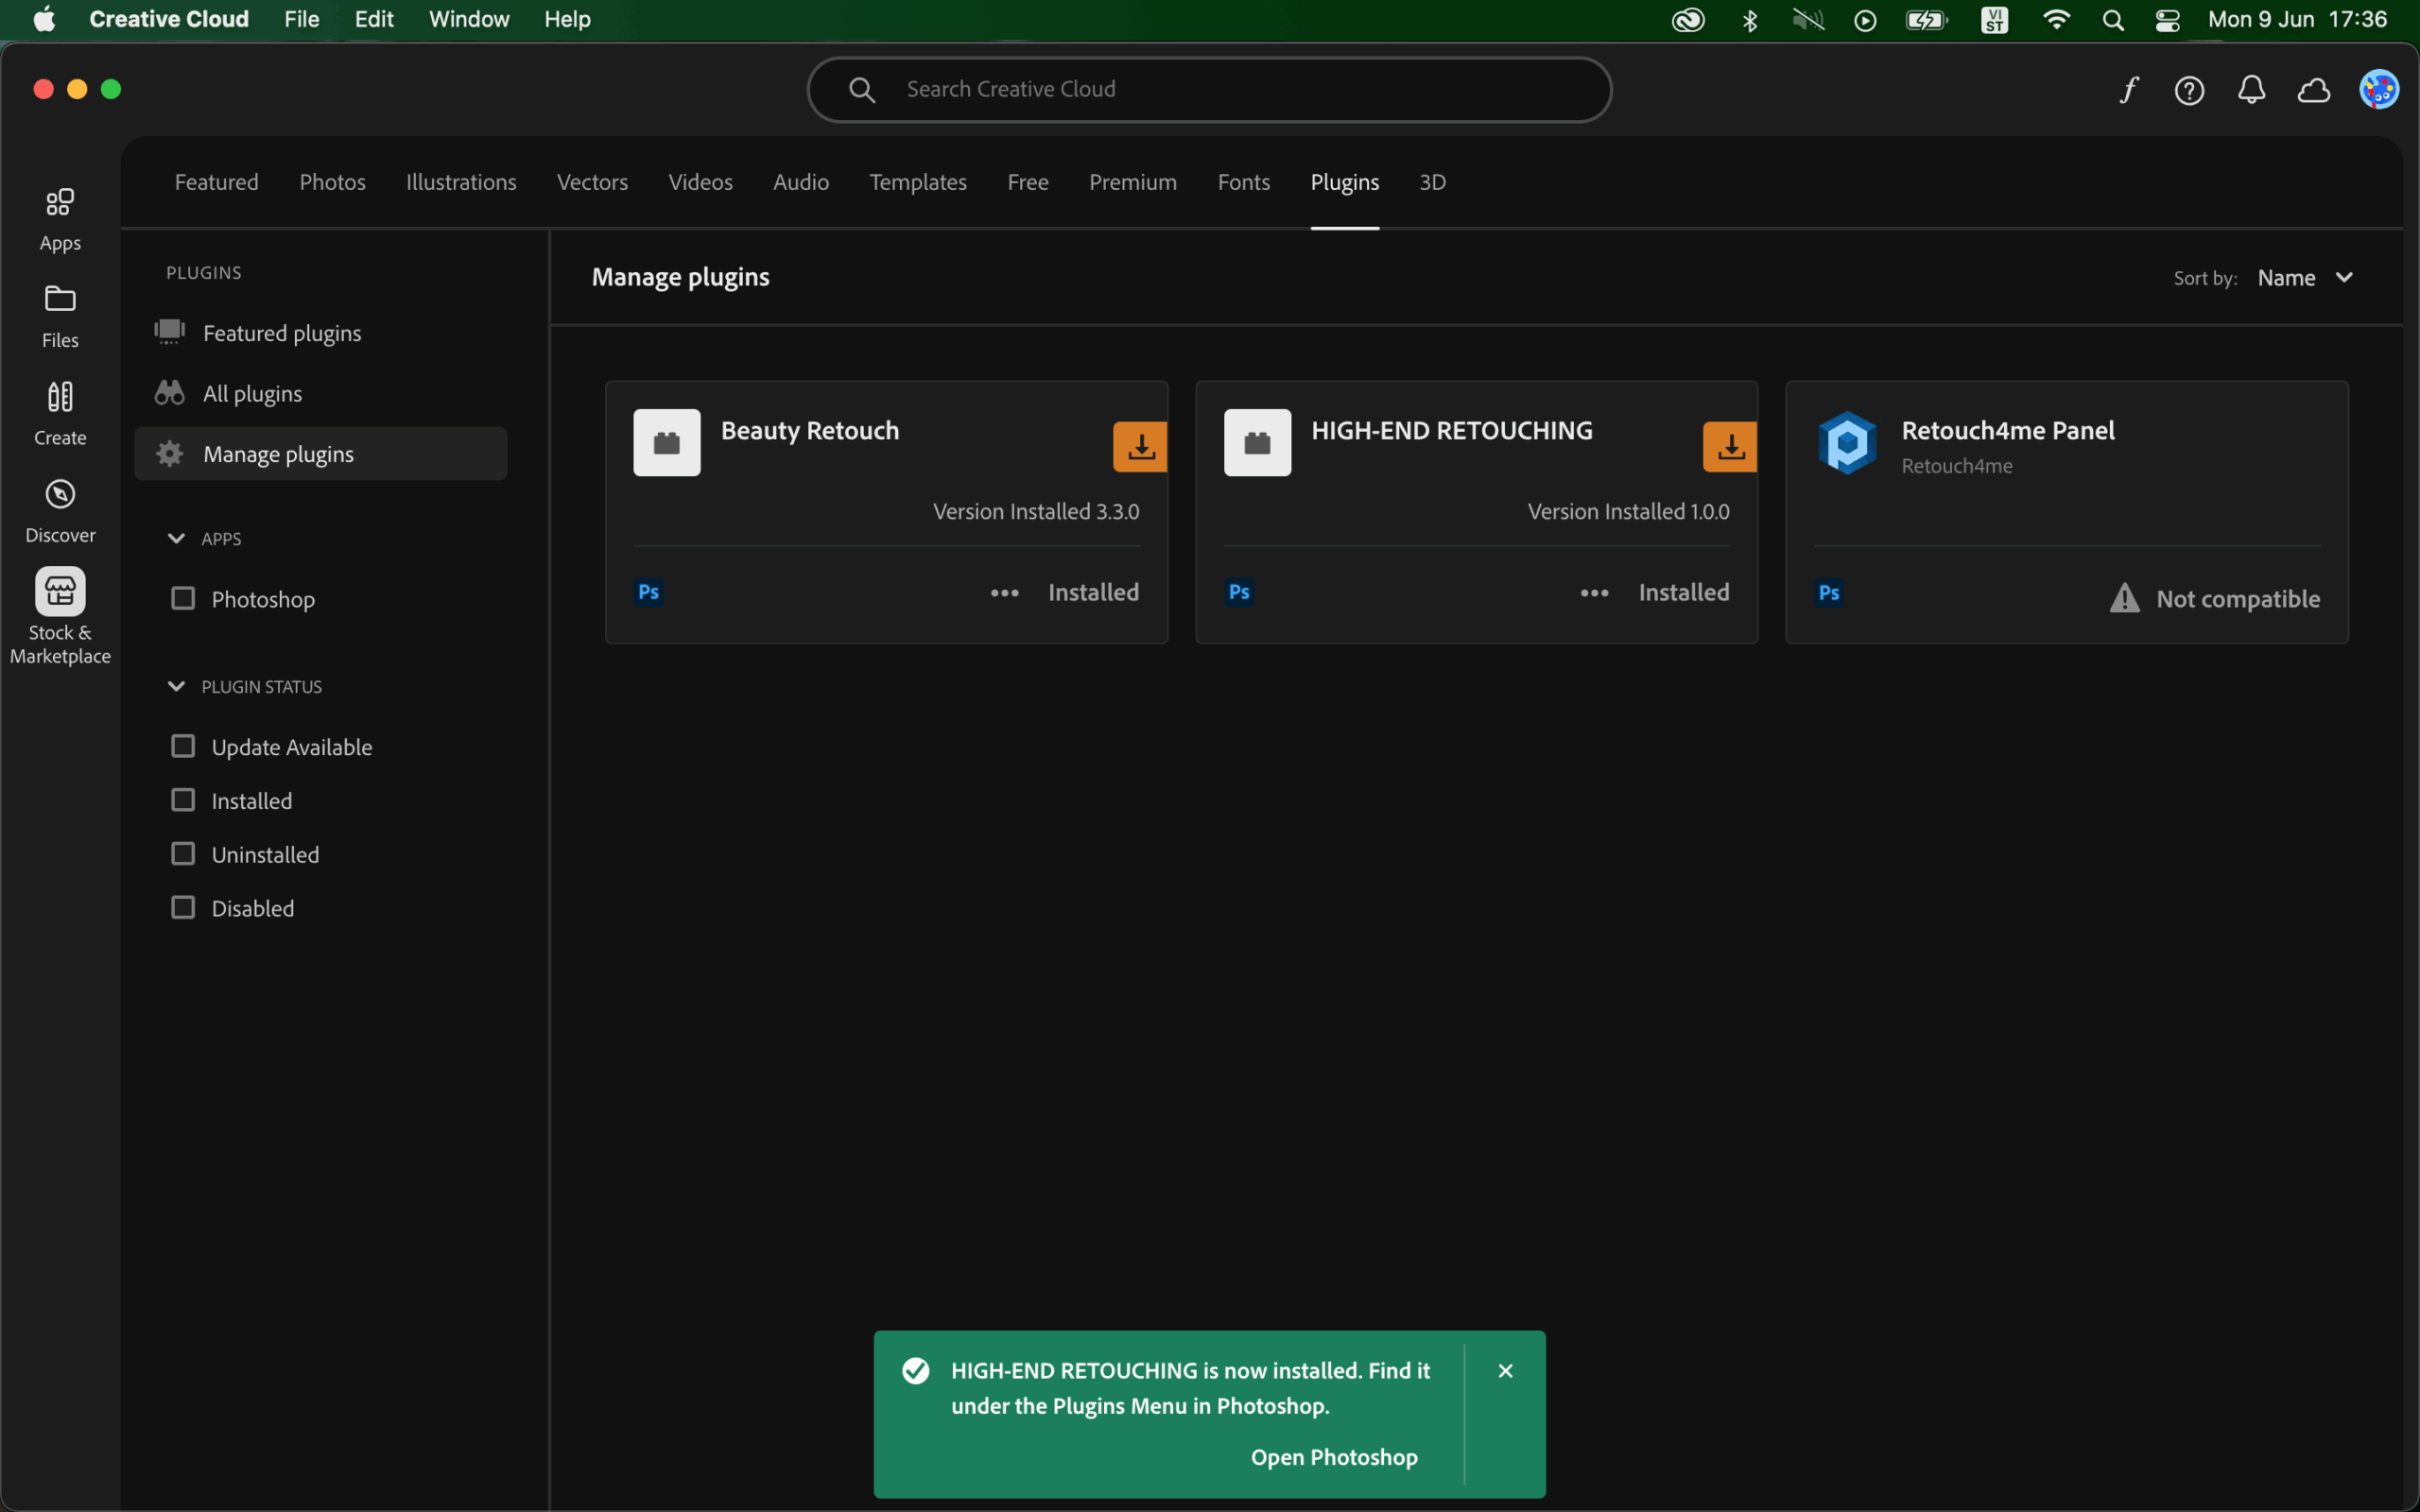The image size is (2420, 1512).
Task: Go to All plugins
Action: coord(320,393)
